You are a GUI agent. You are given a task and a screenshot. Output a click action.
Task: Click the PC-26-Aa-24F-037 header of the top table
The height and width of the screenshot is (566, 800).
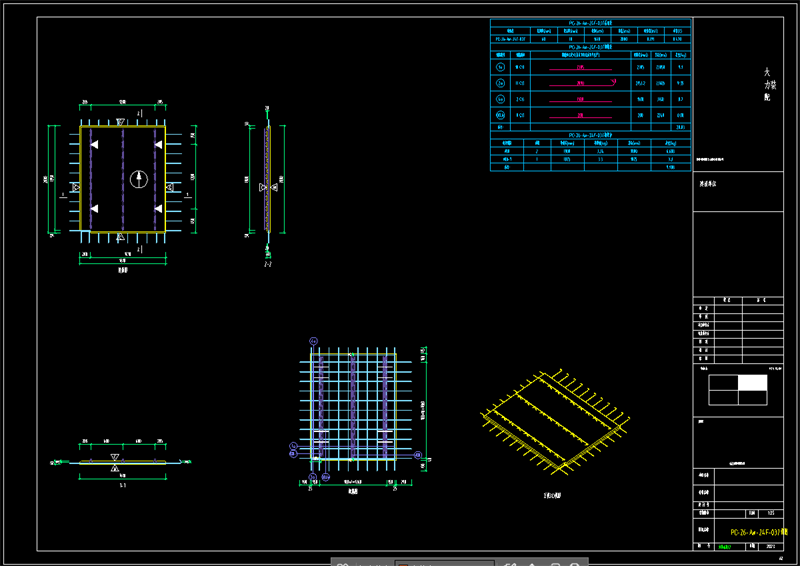coord(591,23)
